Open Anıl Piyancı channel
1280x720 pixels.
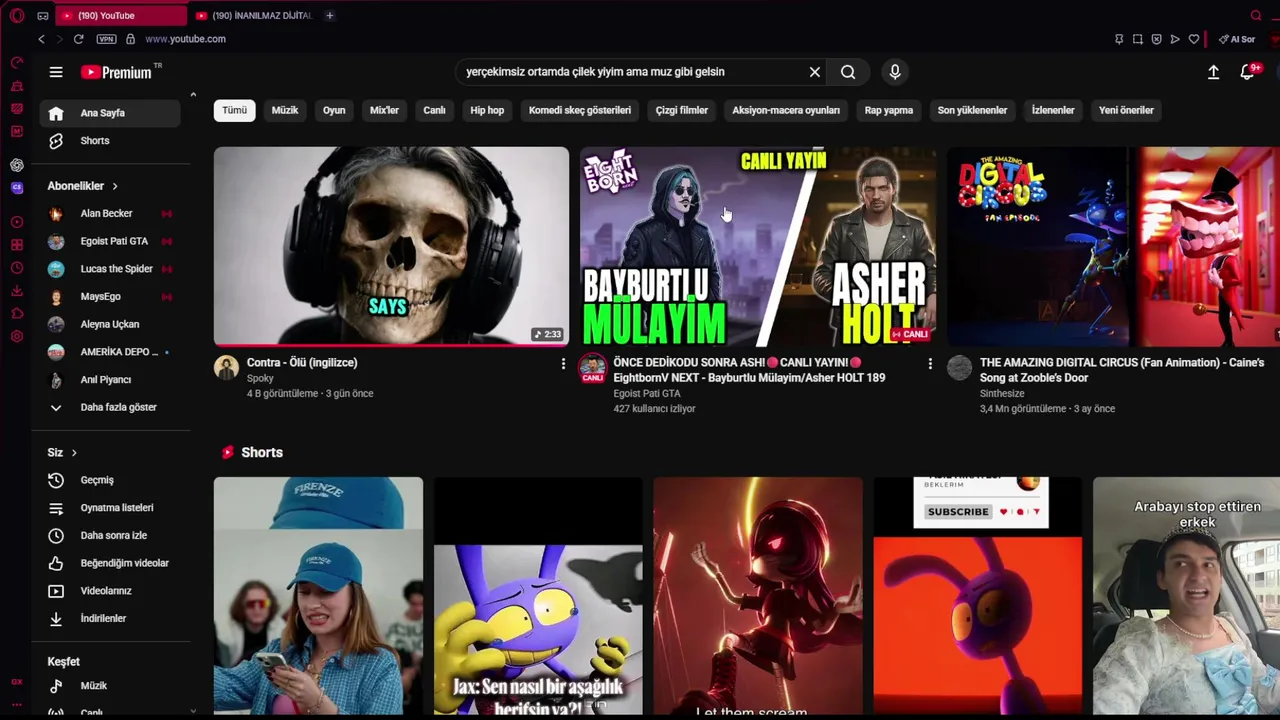click(x=110, y=380)
